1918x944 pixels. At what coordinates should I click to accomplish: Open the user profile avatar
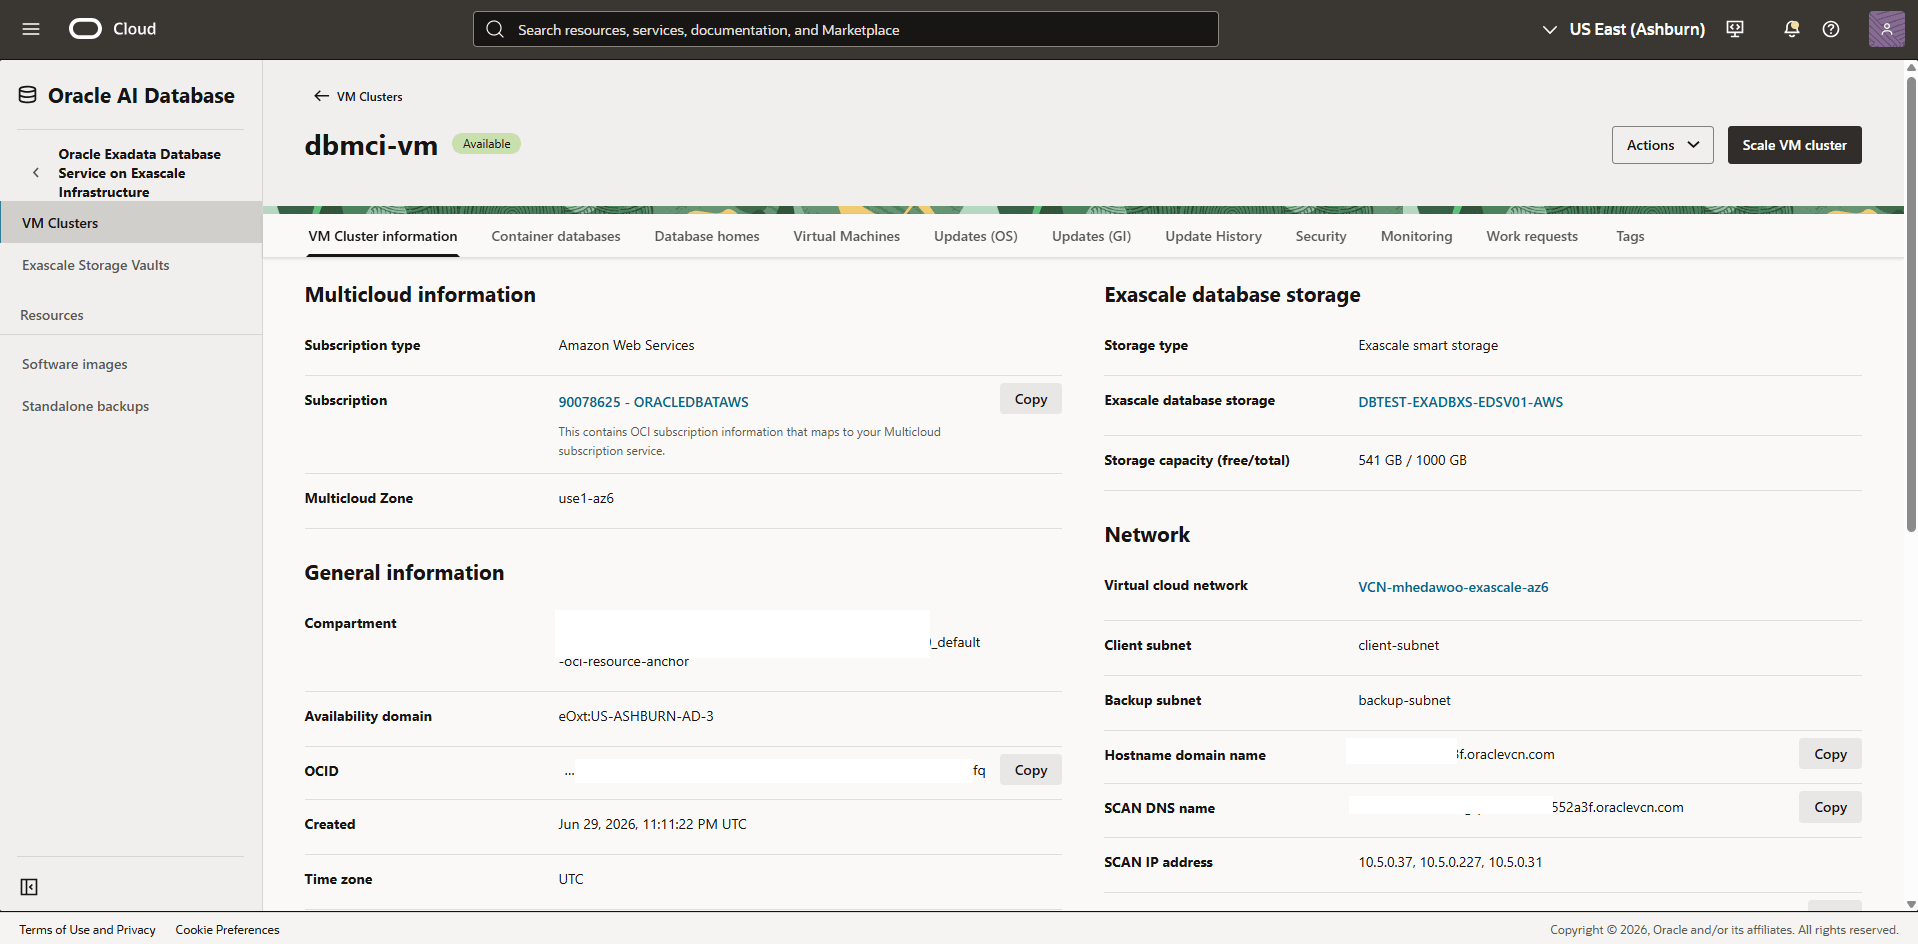[1886, 29]
